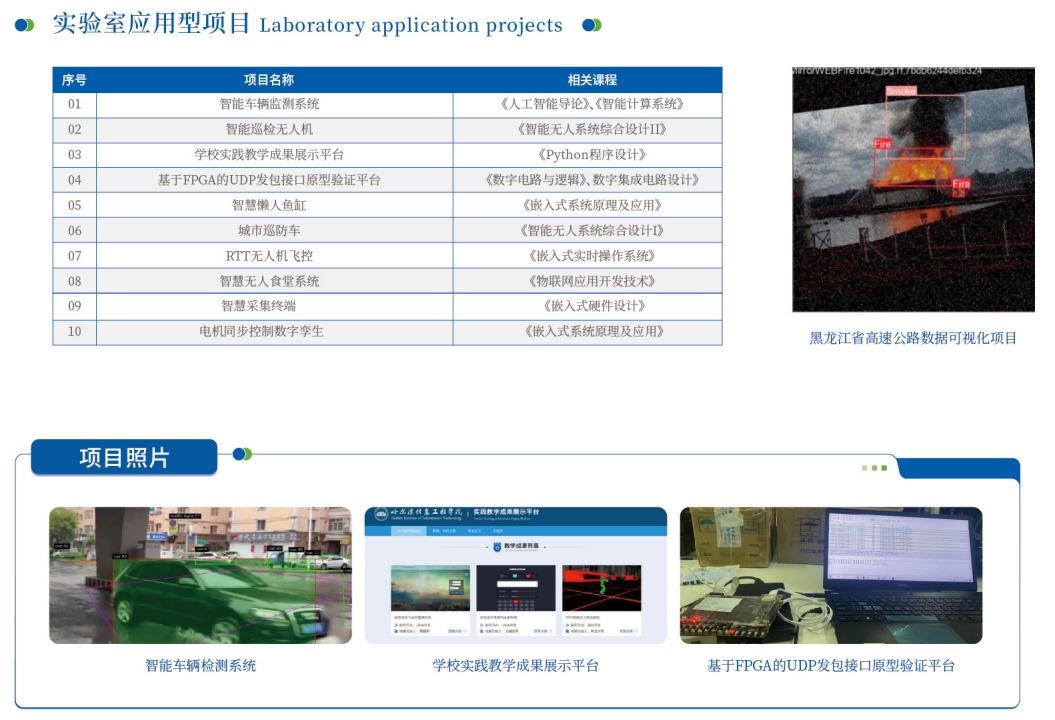Open the 智能车辆检测系统 car detection photo
The width and height of the screenshot is (1055, 720).
[200, 575]
